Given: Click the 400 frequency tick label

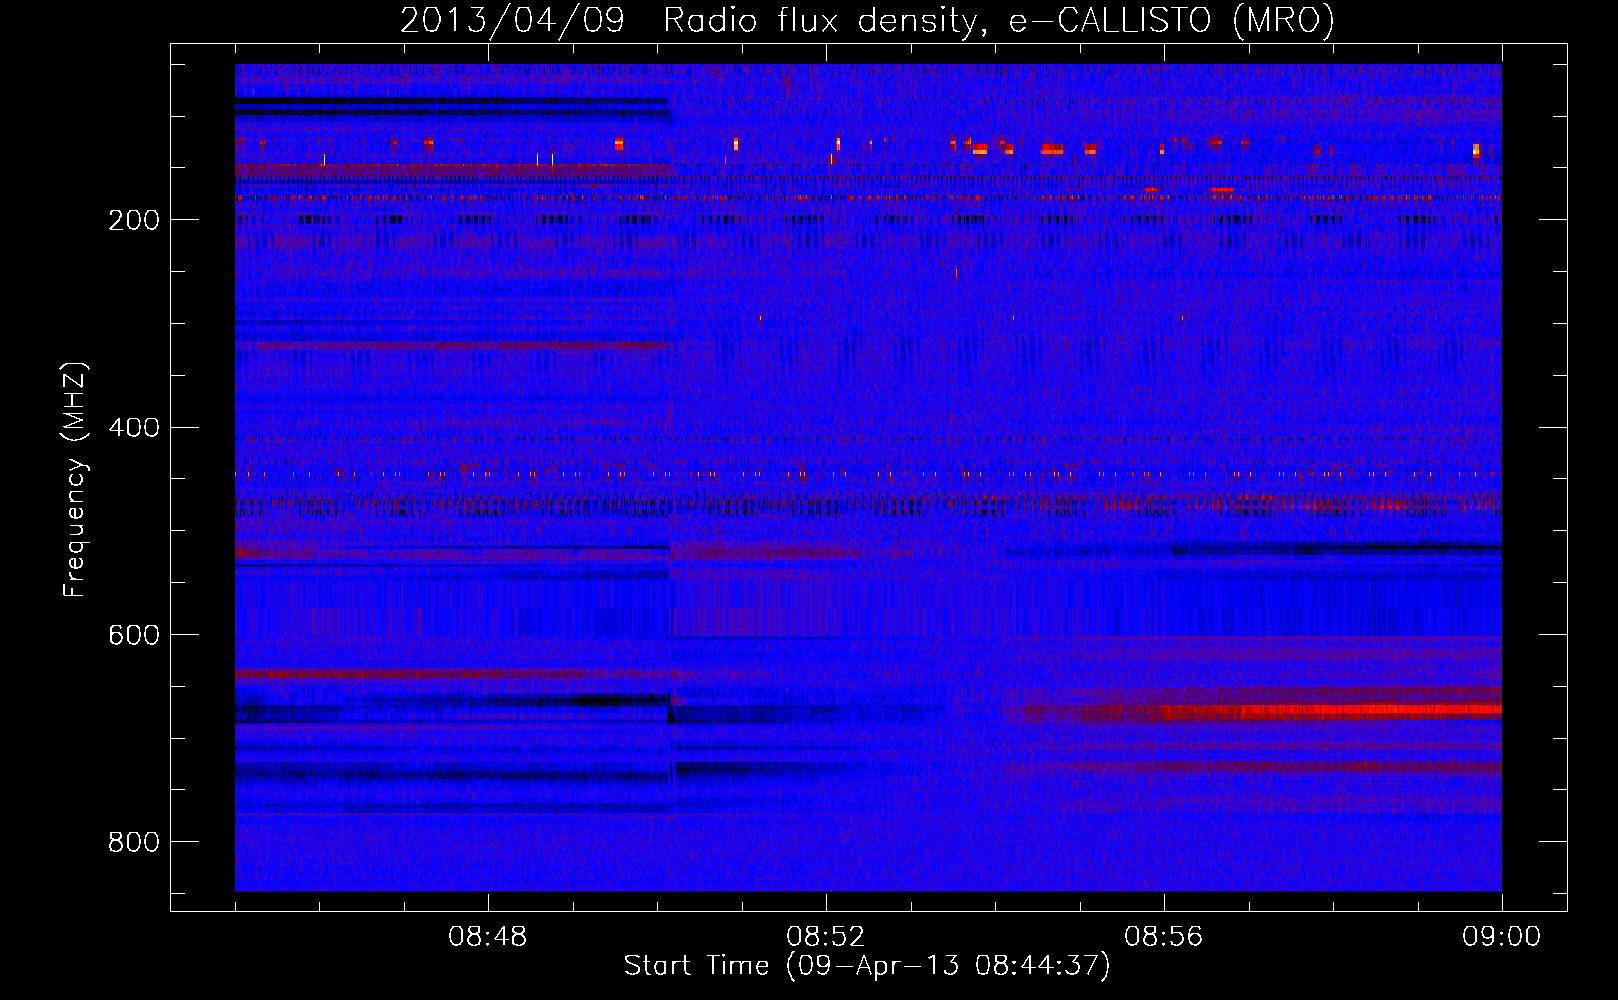Looking at the screenshot, I should click(134, 428).
